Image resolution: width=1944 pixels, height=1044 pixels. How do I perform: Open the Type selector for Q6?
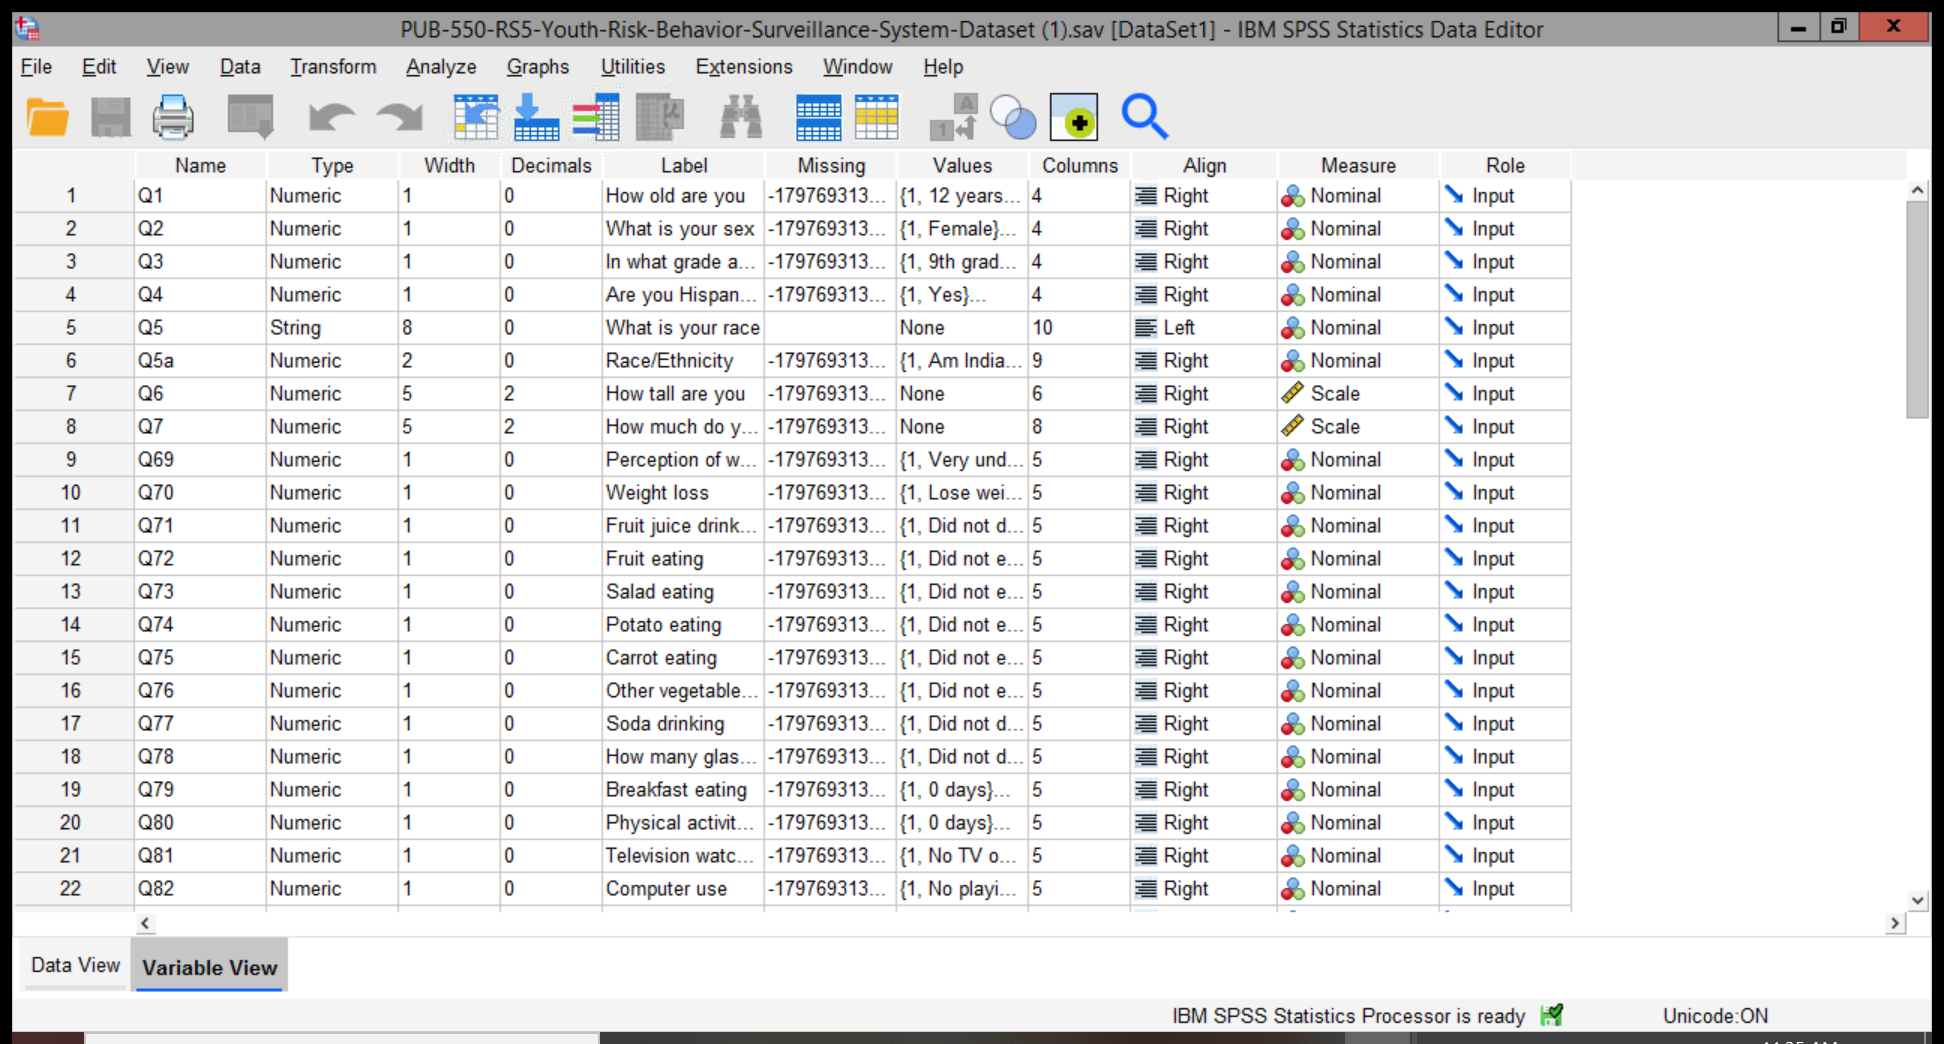[x=330, y=393]
